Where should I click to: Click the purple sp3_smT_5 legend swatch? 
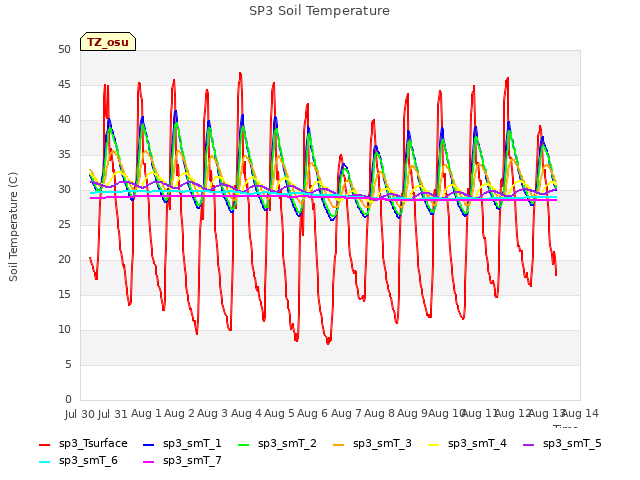point(529,444)
